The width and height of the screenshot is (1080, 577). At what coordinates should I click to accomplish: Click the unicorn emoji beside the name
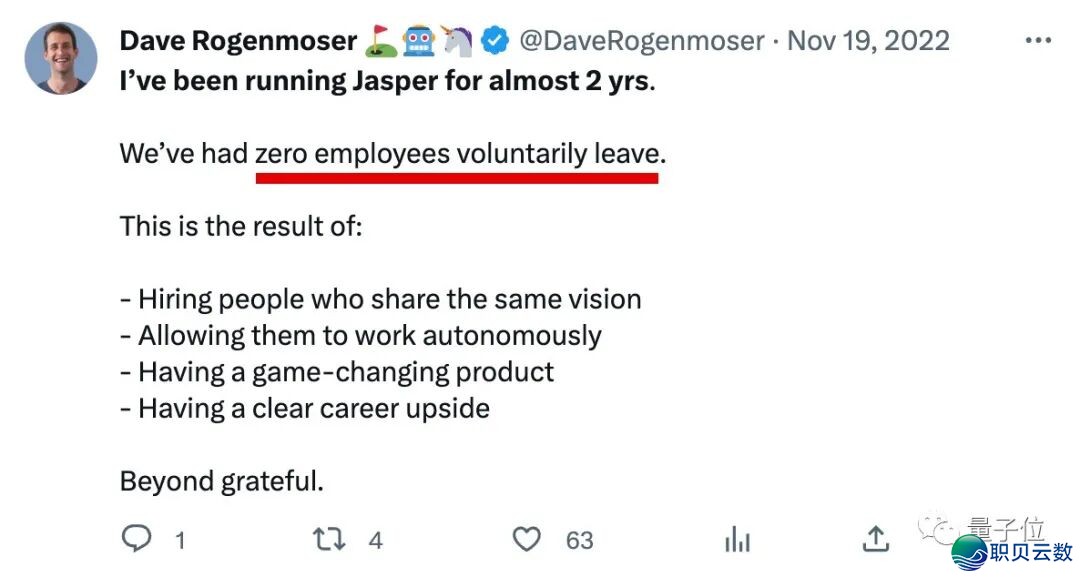(455, 41)
